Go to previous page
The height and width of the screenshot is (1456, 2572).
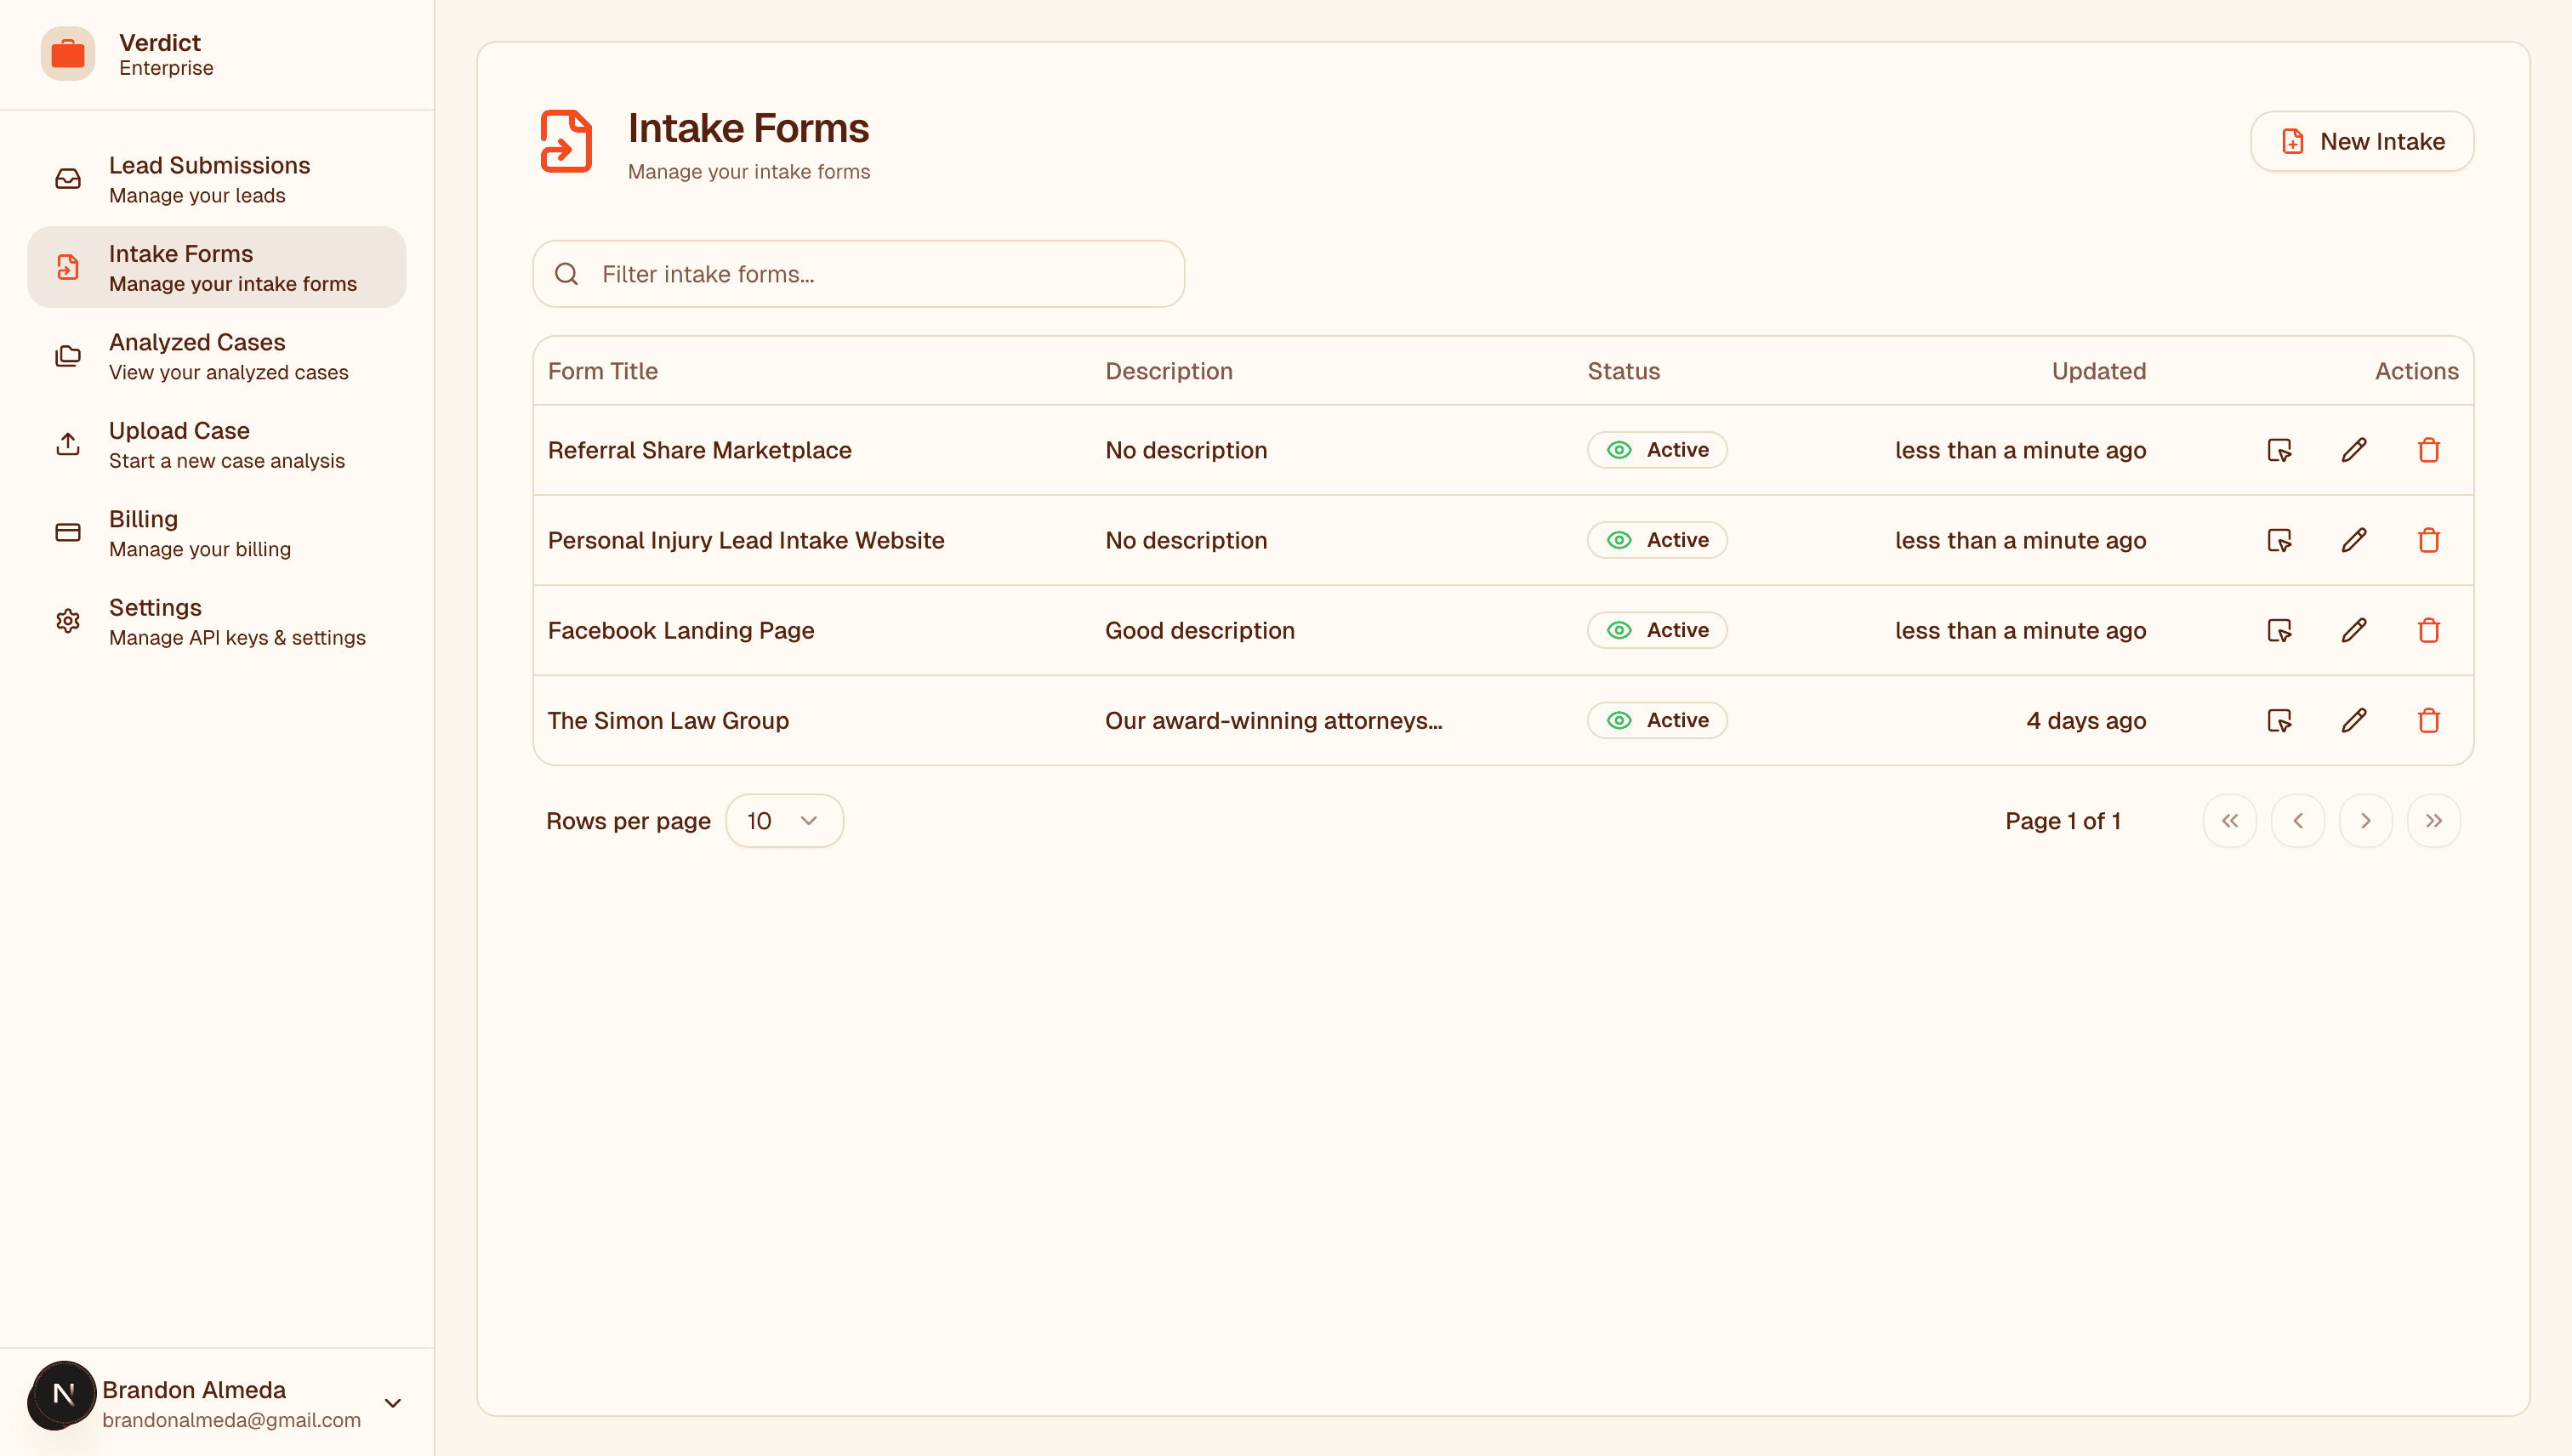click(2298, 821)
